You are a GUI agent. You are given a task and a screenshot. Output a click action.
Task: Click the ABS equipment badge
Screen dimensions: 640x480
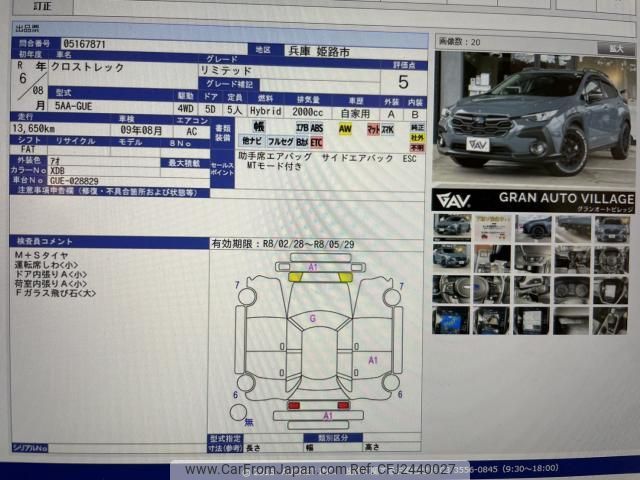tap(316, 129)
